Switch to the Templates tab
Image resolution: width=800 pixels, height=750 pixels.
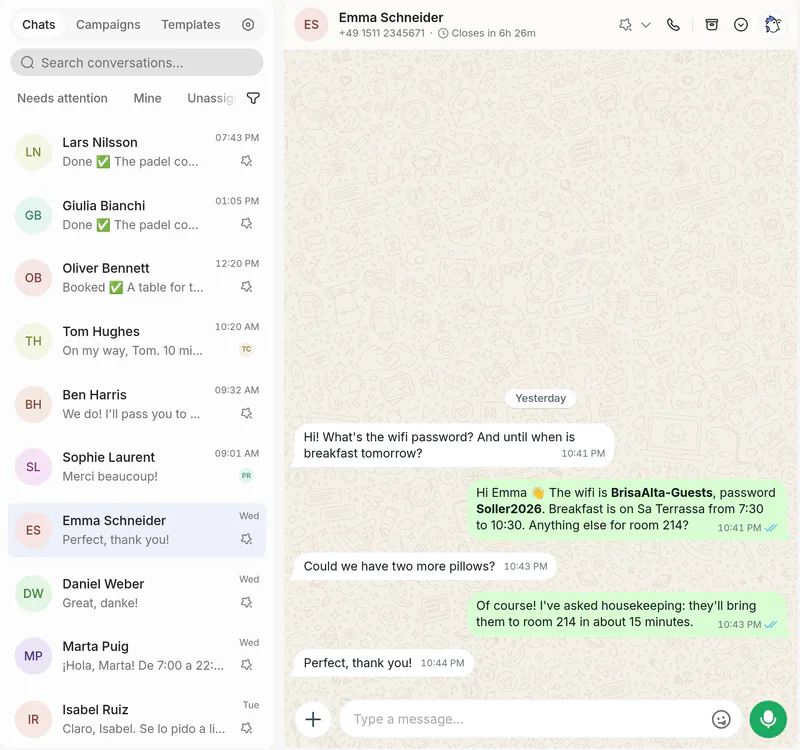(x=191, y=24)
